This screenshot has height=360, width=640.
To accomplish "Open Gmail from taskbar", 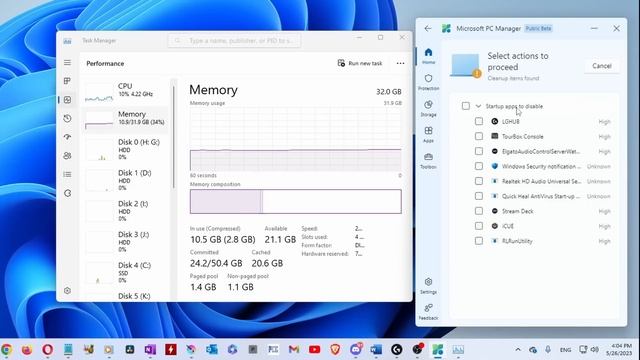I will [x=294, y=349].
